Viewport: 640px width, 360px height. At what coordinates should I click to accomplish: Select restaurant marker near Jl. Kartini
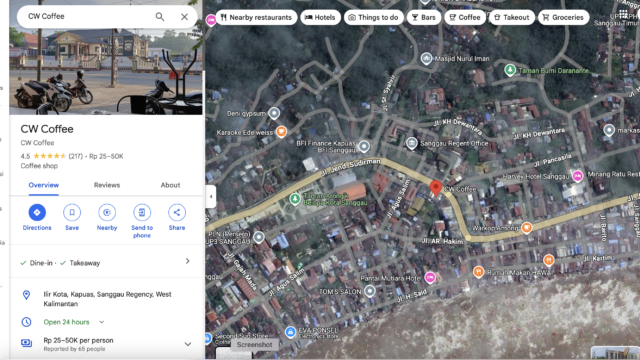(549, 260)
